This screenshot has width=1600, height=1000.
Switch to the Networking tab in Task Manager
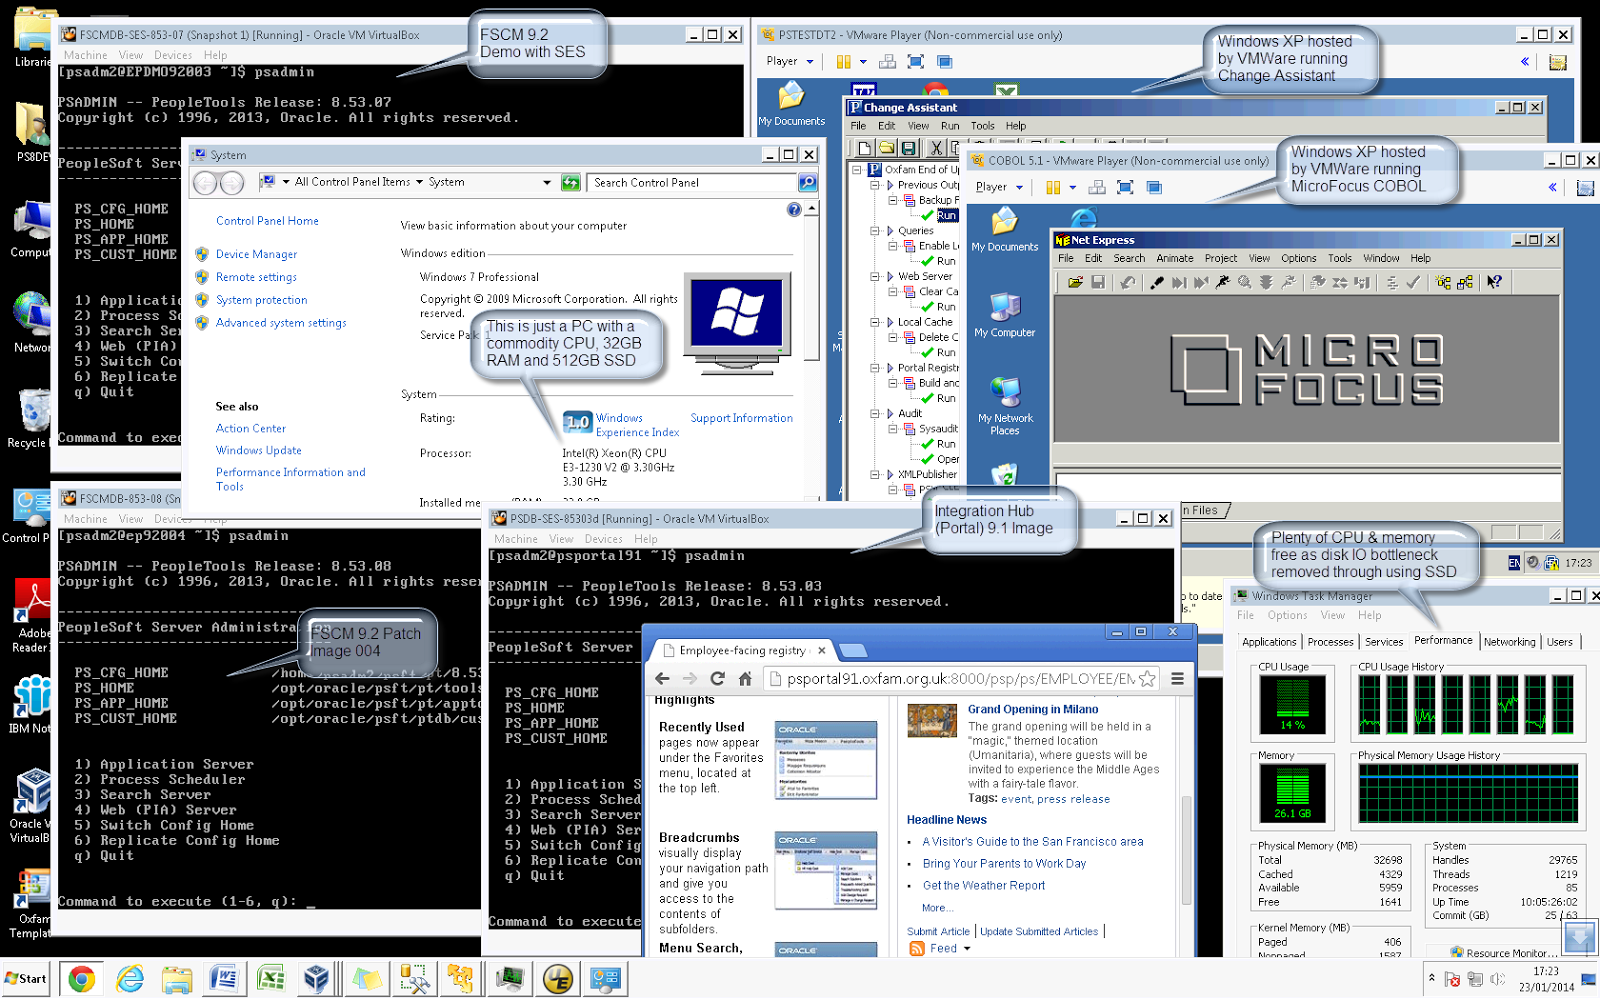pos(1509,642)
